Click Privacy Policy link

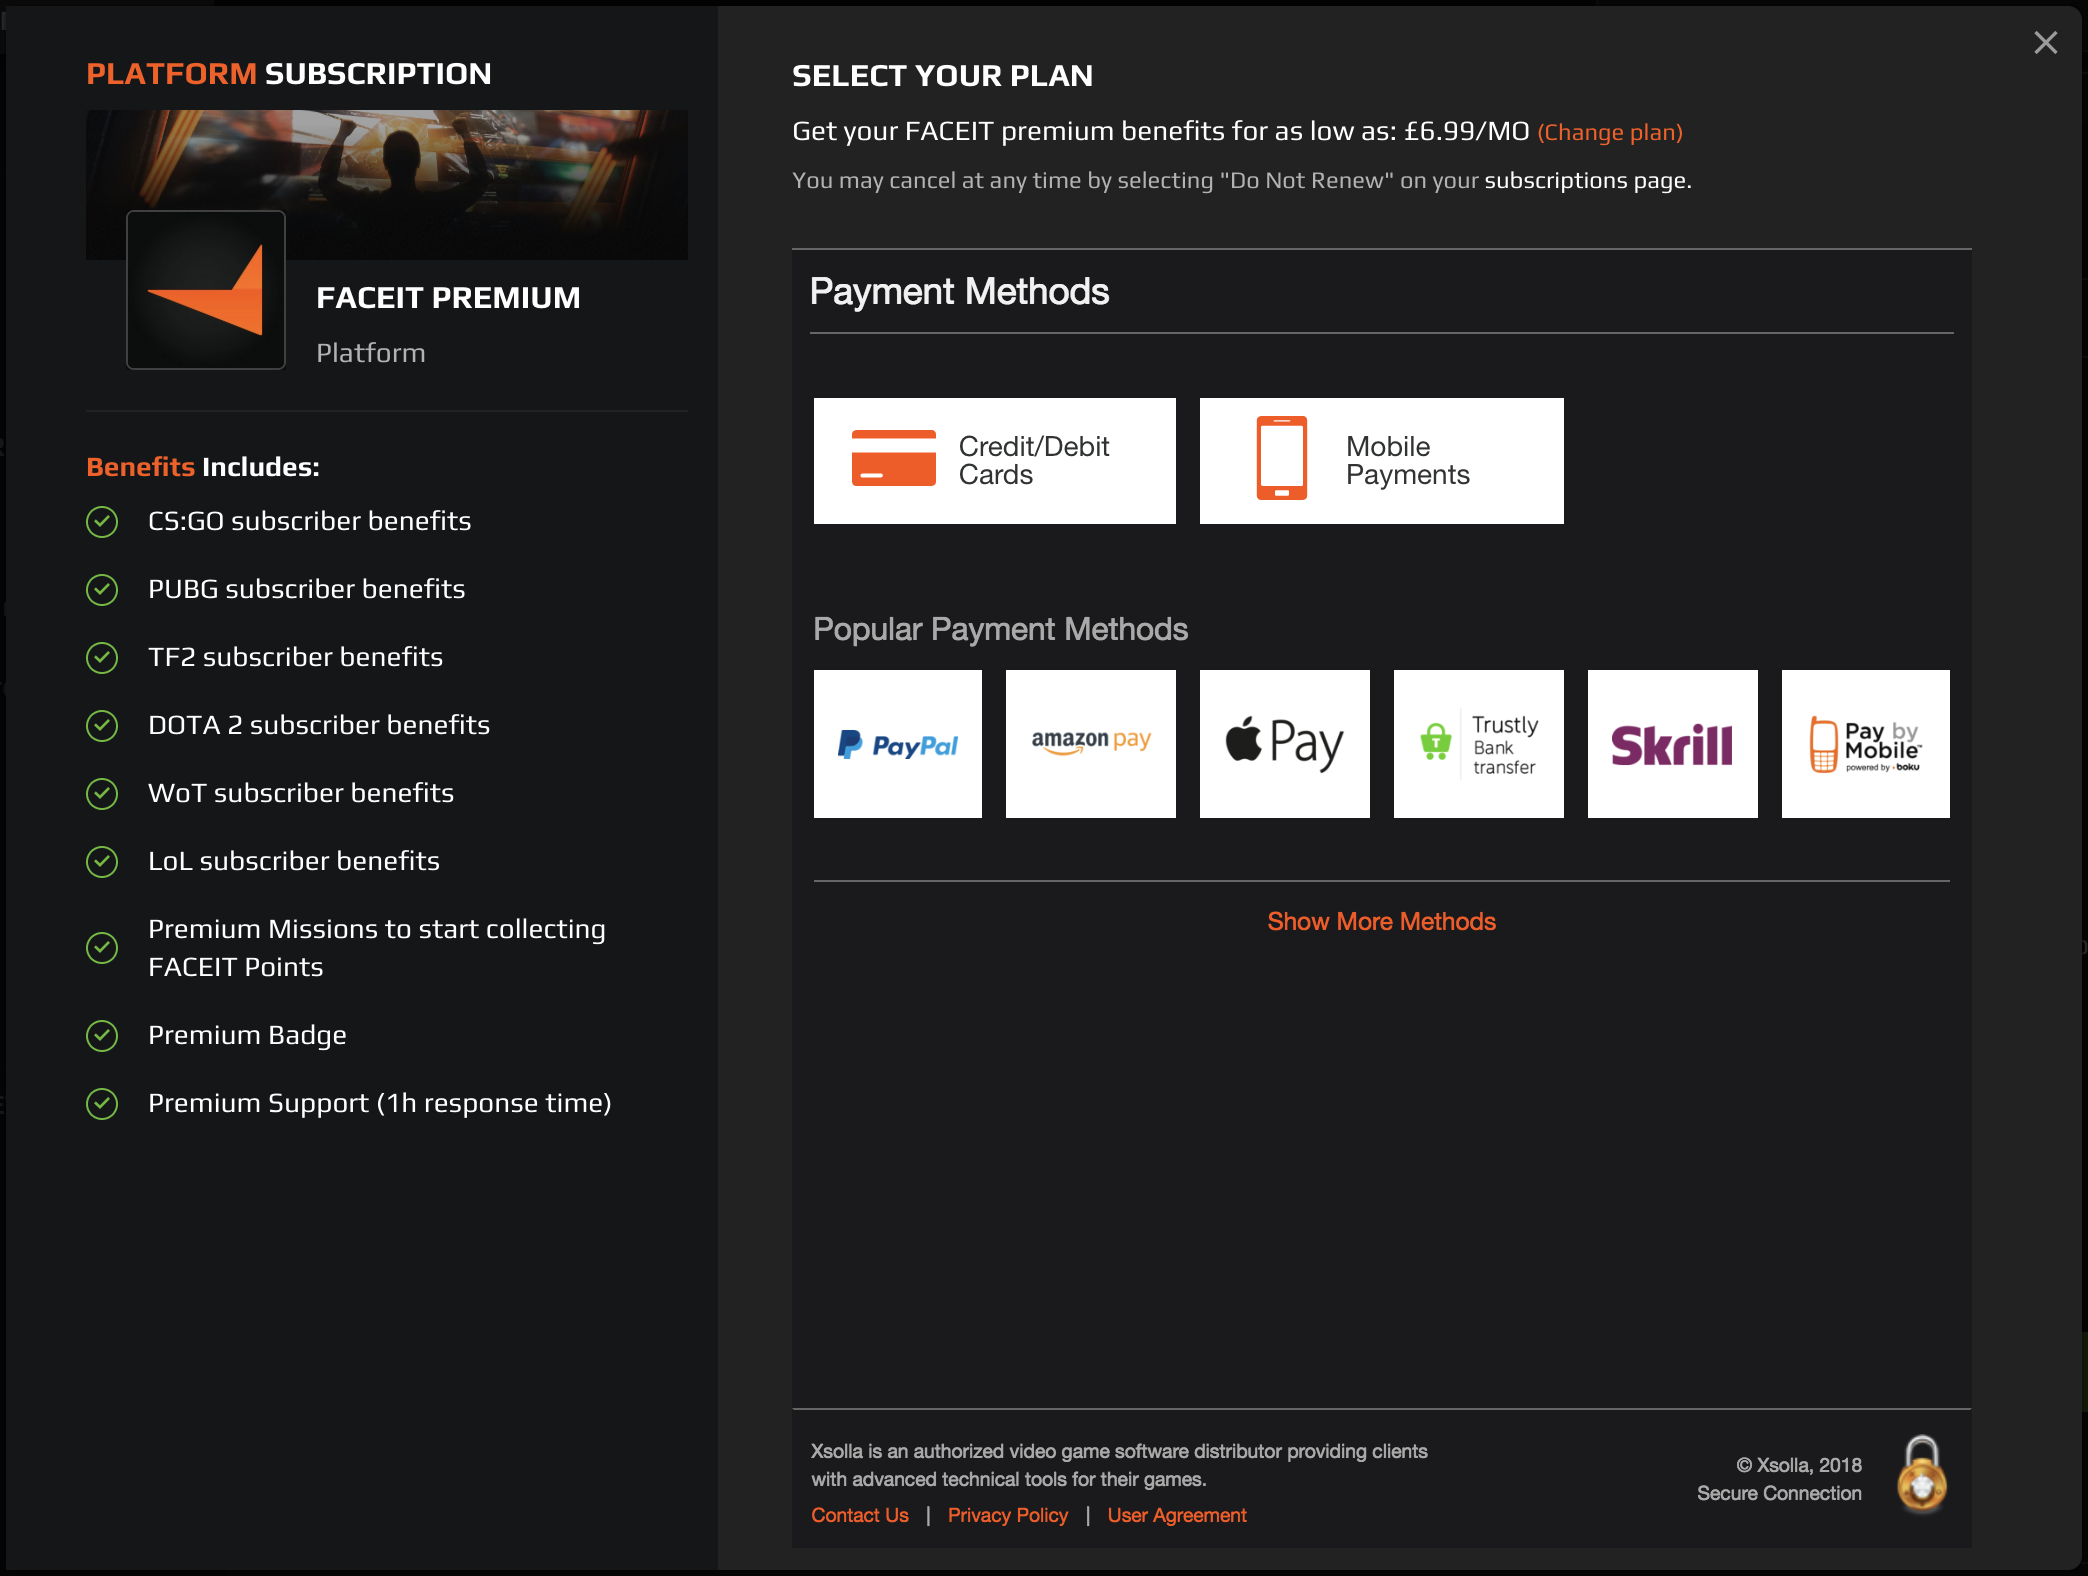pos(1007,1515)
